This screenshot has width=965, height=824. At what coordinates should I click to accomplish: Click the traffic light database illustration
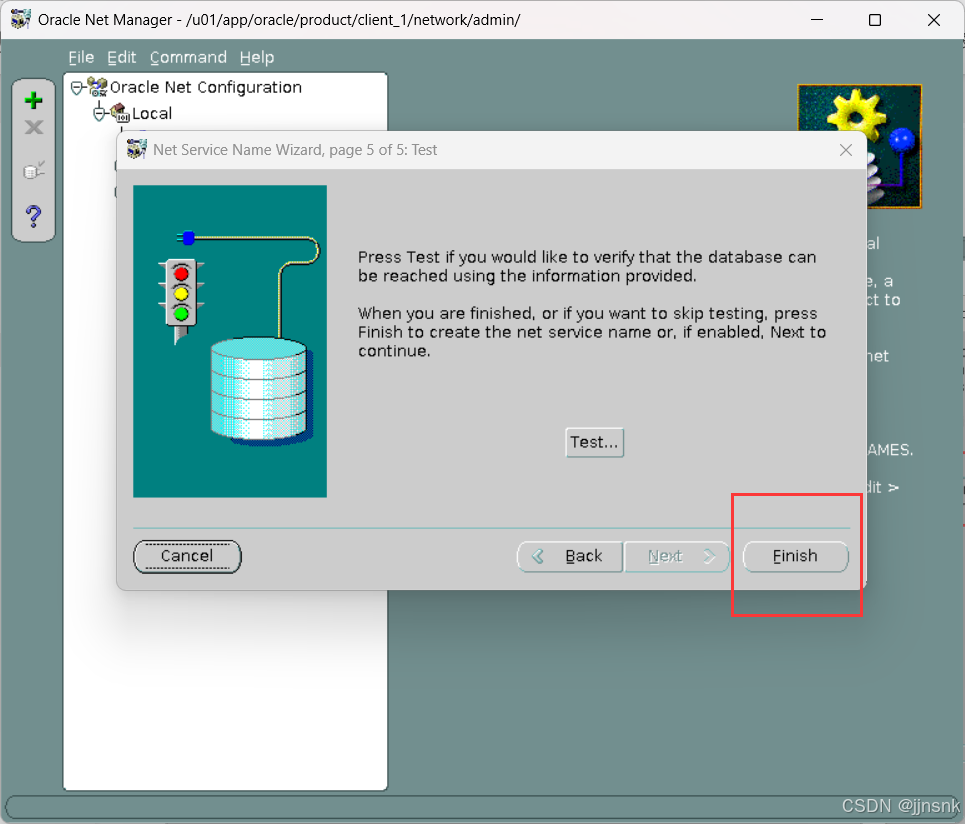230,342
